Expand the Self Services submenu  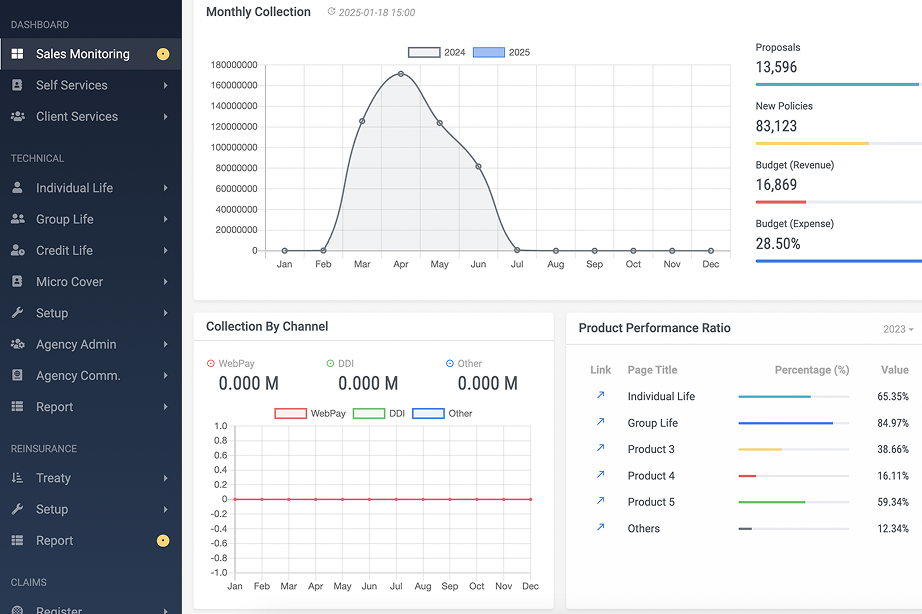click(x=165, y=86)
